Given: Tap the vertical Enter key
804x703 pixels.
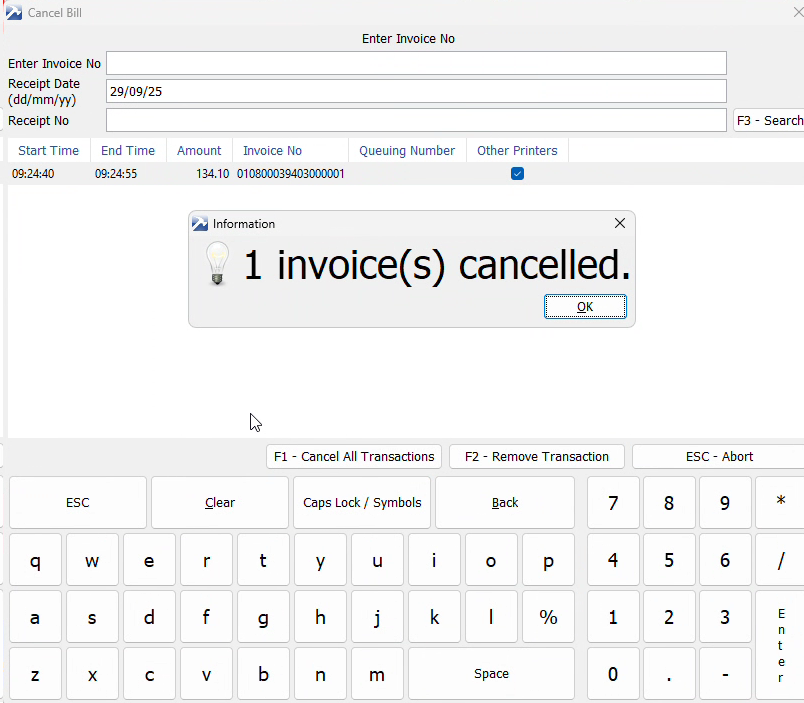Looking at the screenshot, I should tap(781, 645).
